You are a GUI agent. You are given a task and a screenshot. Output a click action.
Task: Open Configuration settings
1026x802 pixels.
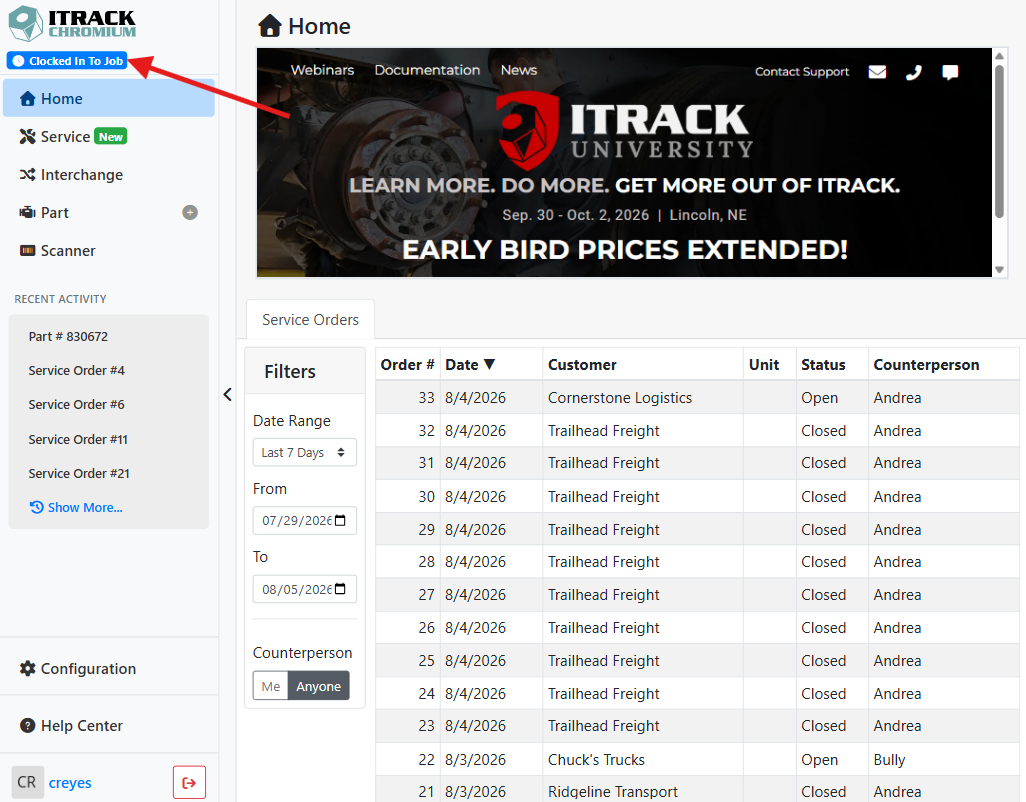(78, 669)
